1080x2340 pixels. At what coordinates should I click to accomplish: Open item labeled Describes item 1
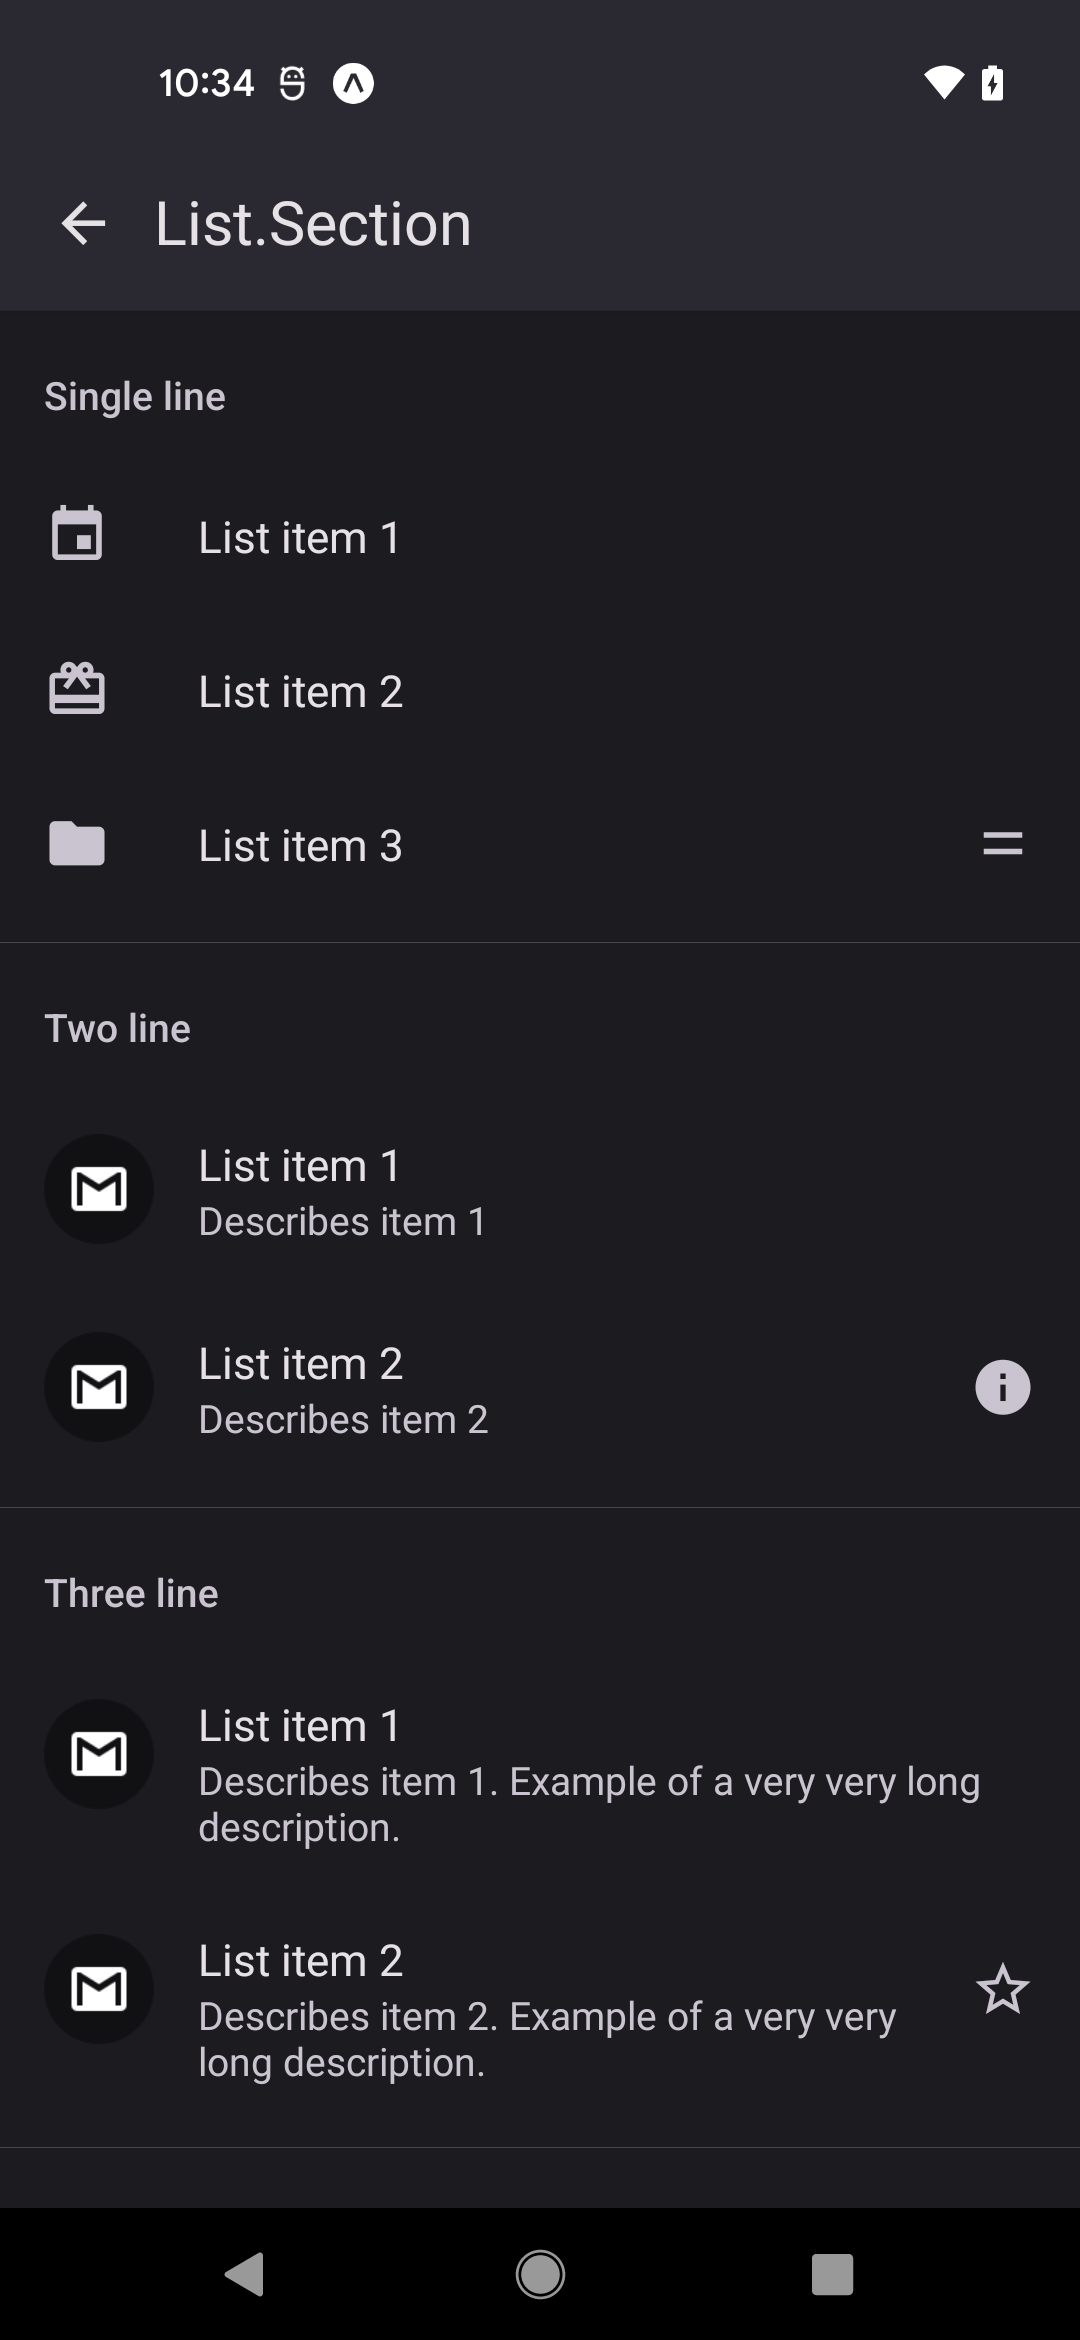pyautogui.click(x=342, y=1222)
